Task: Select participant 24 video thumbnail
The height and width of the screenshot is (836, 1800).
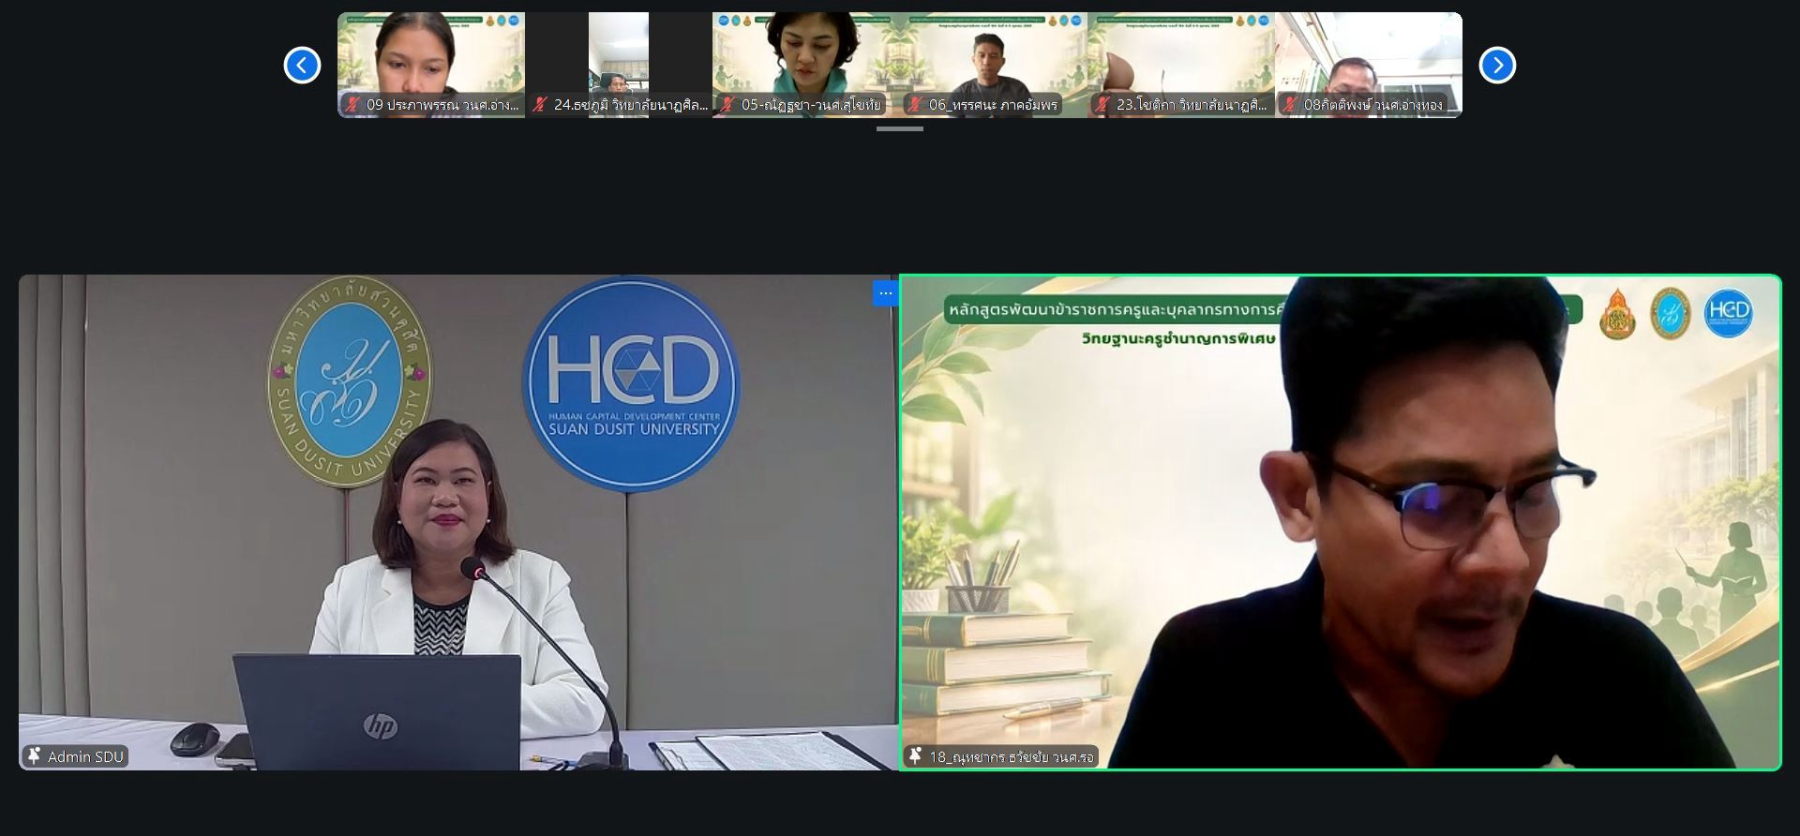Action: coord(619,65)
